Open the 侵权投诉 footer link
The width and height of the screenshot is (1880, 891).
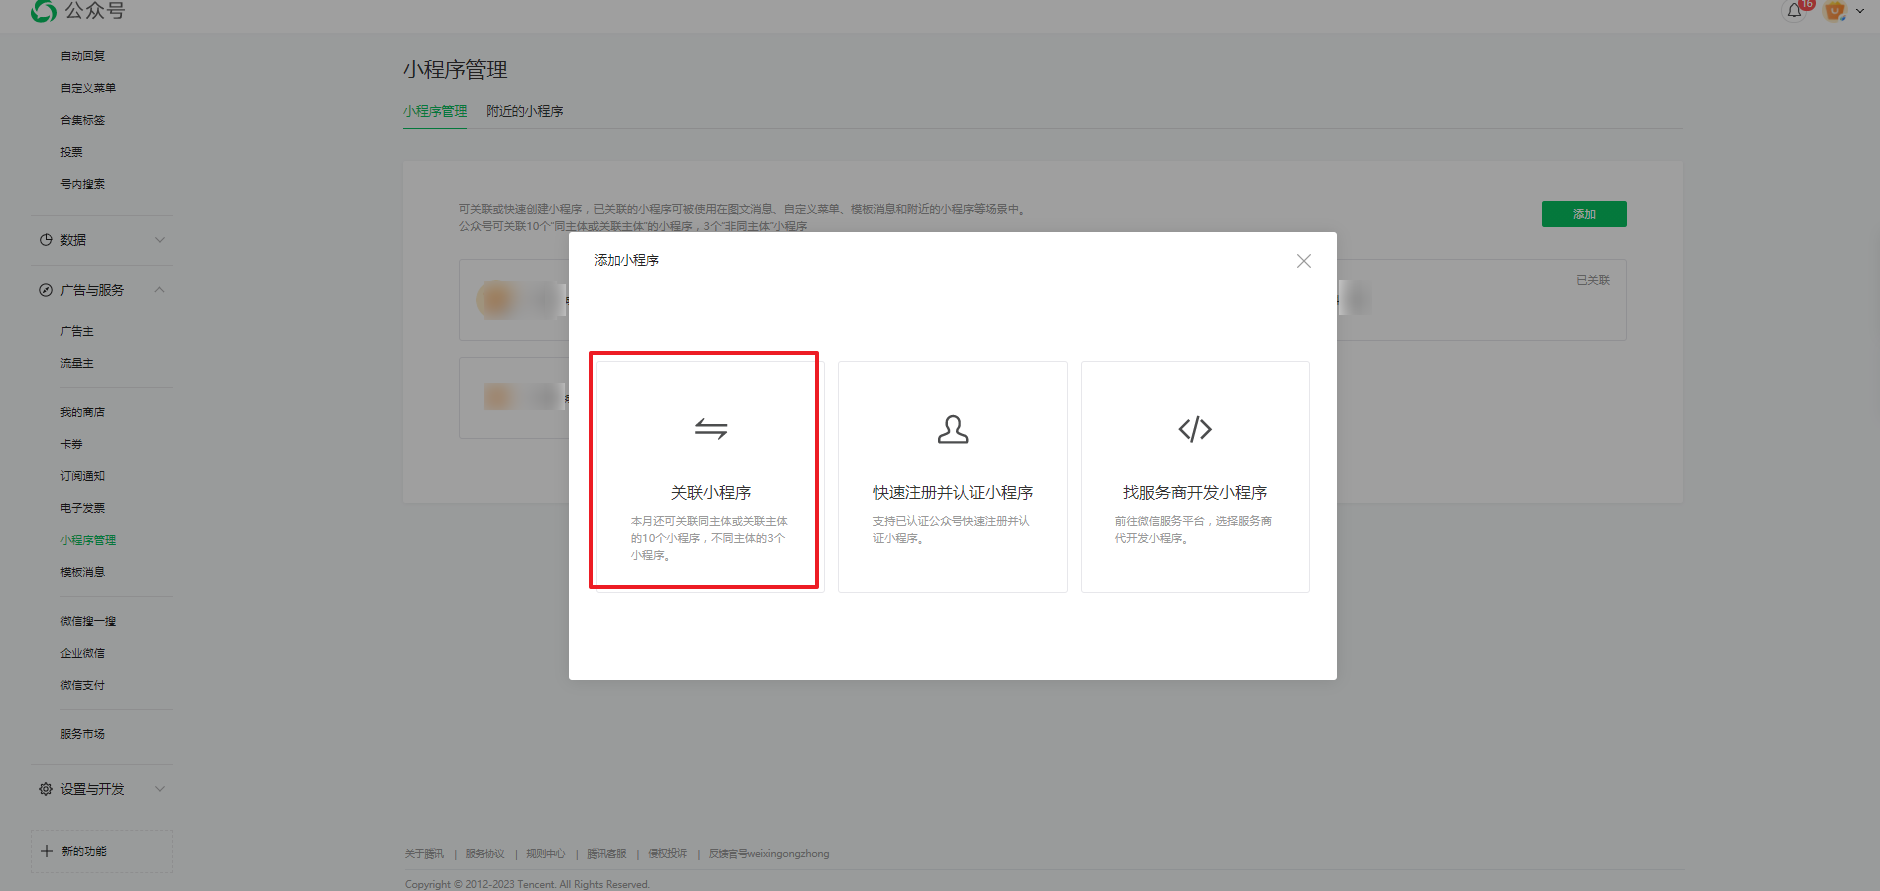(668, 854)
